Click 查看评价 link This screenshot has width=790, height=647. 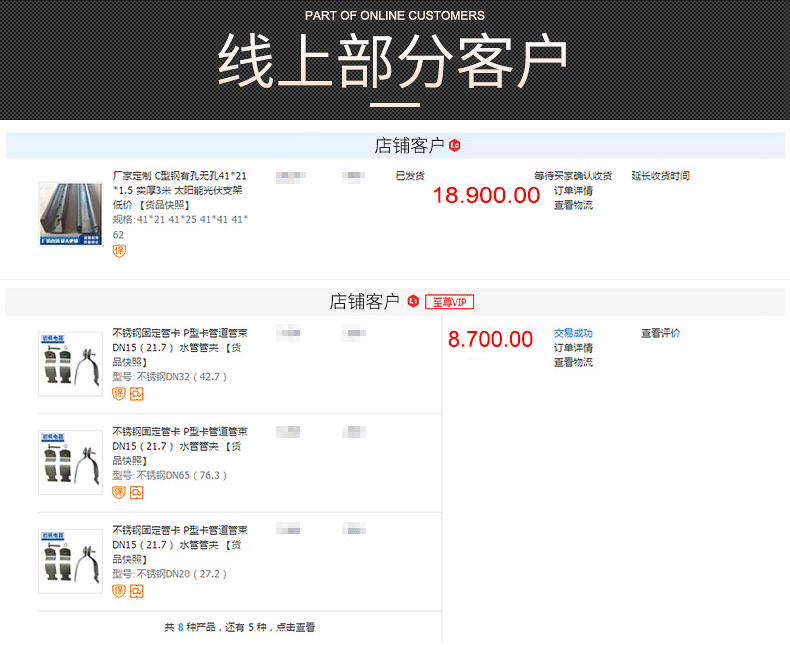point(661,333)
